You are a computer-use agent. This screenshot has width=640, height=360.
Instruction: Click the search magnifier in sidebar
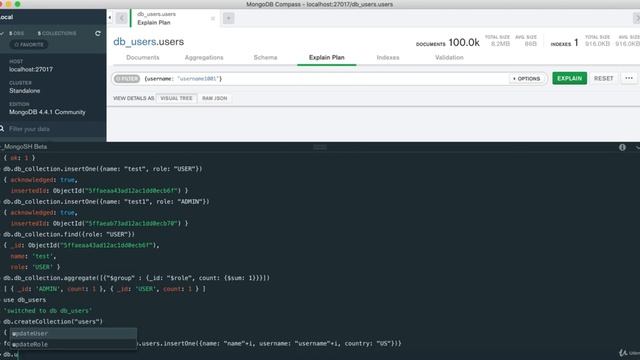click(x=2, y=129)
